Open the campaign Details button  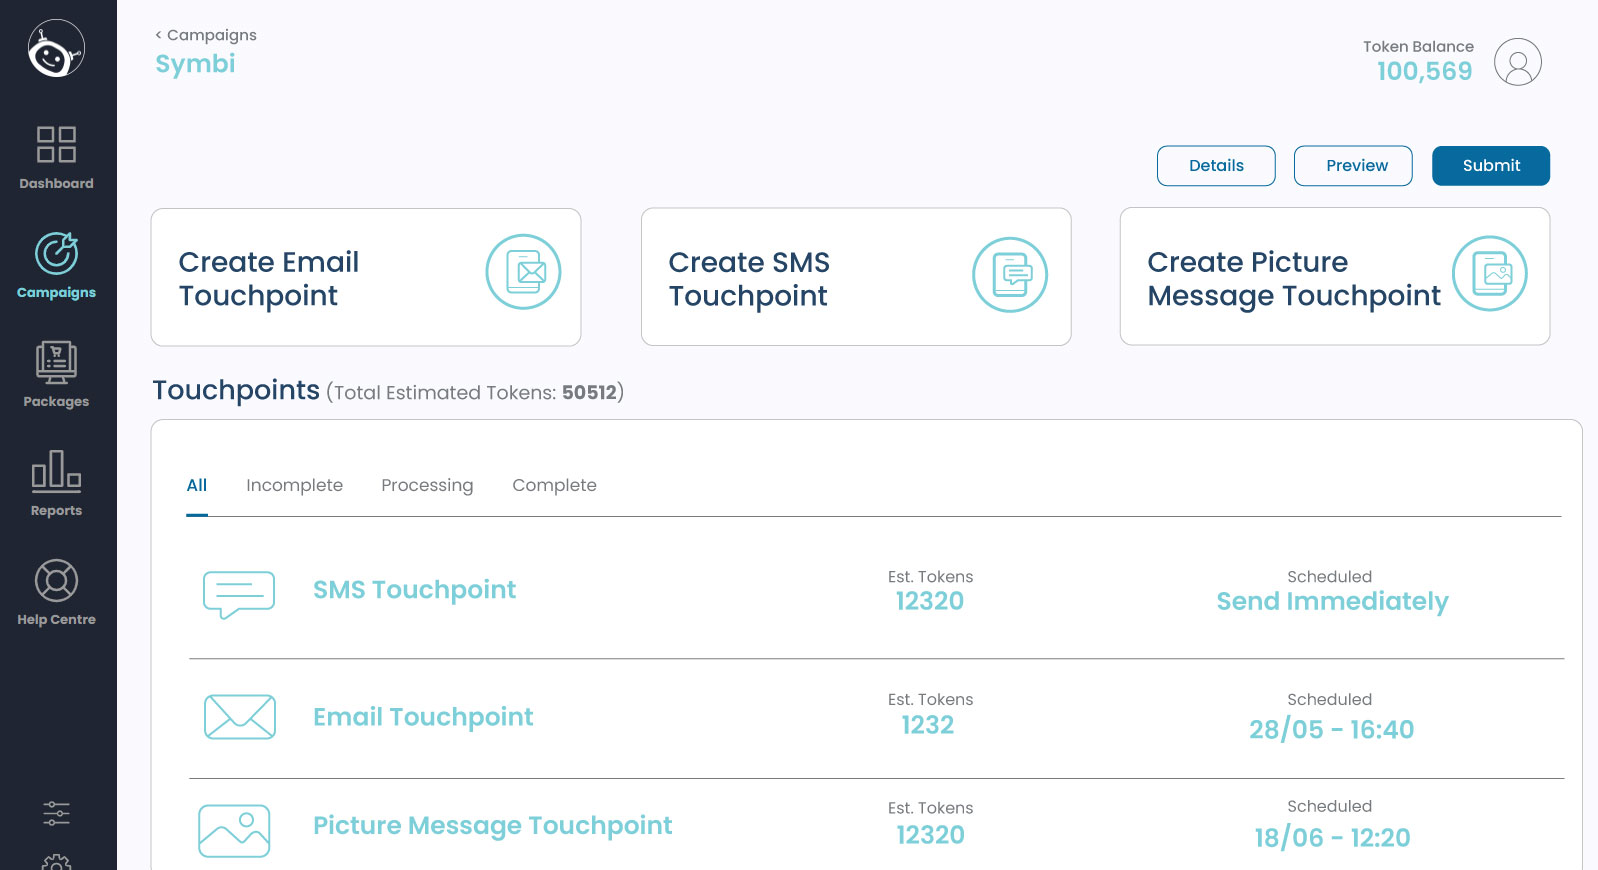[x=1215, y=166]
